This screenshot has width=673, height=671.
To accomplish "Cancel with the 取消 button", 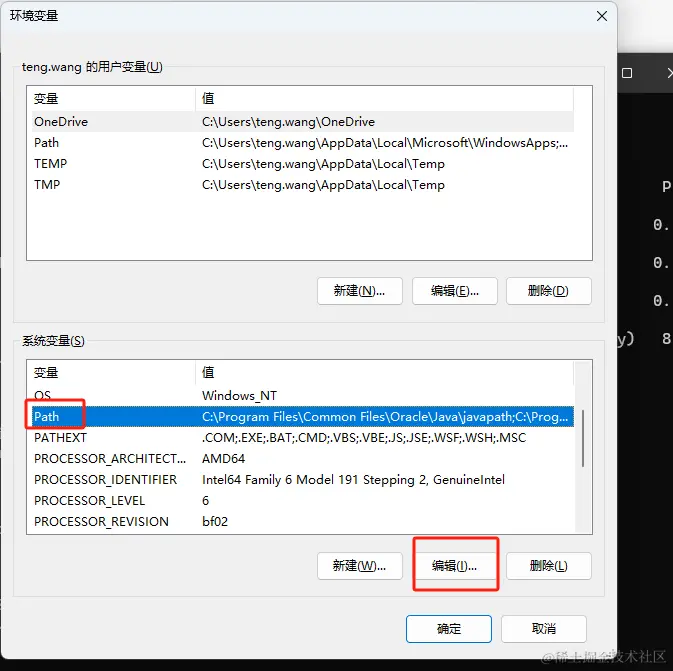I will [x=544, y=629].
